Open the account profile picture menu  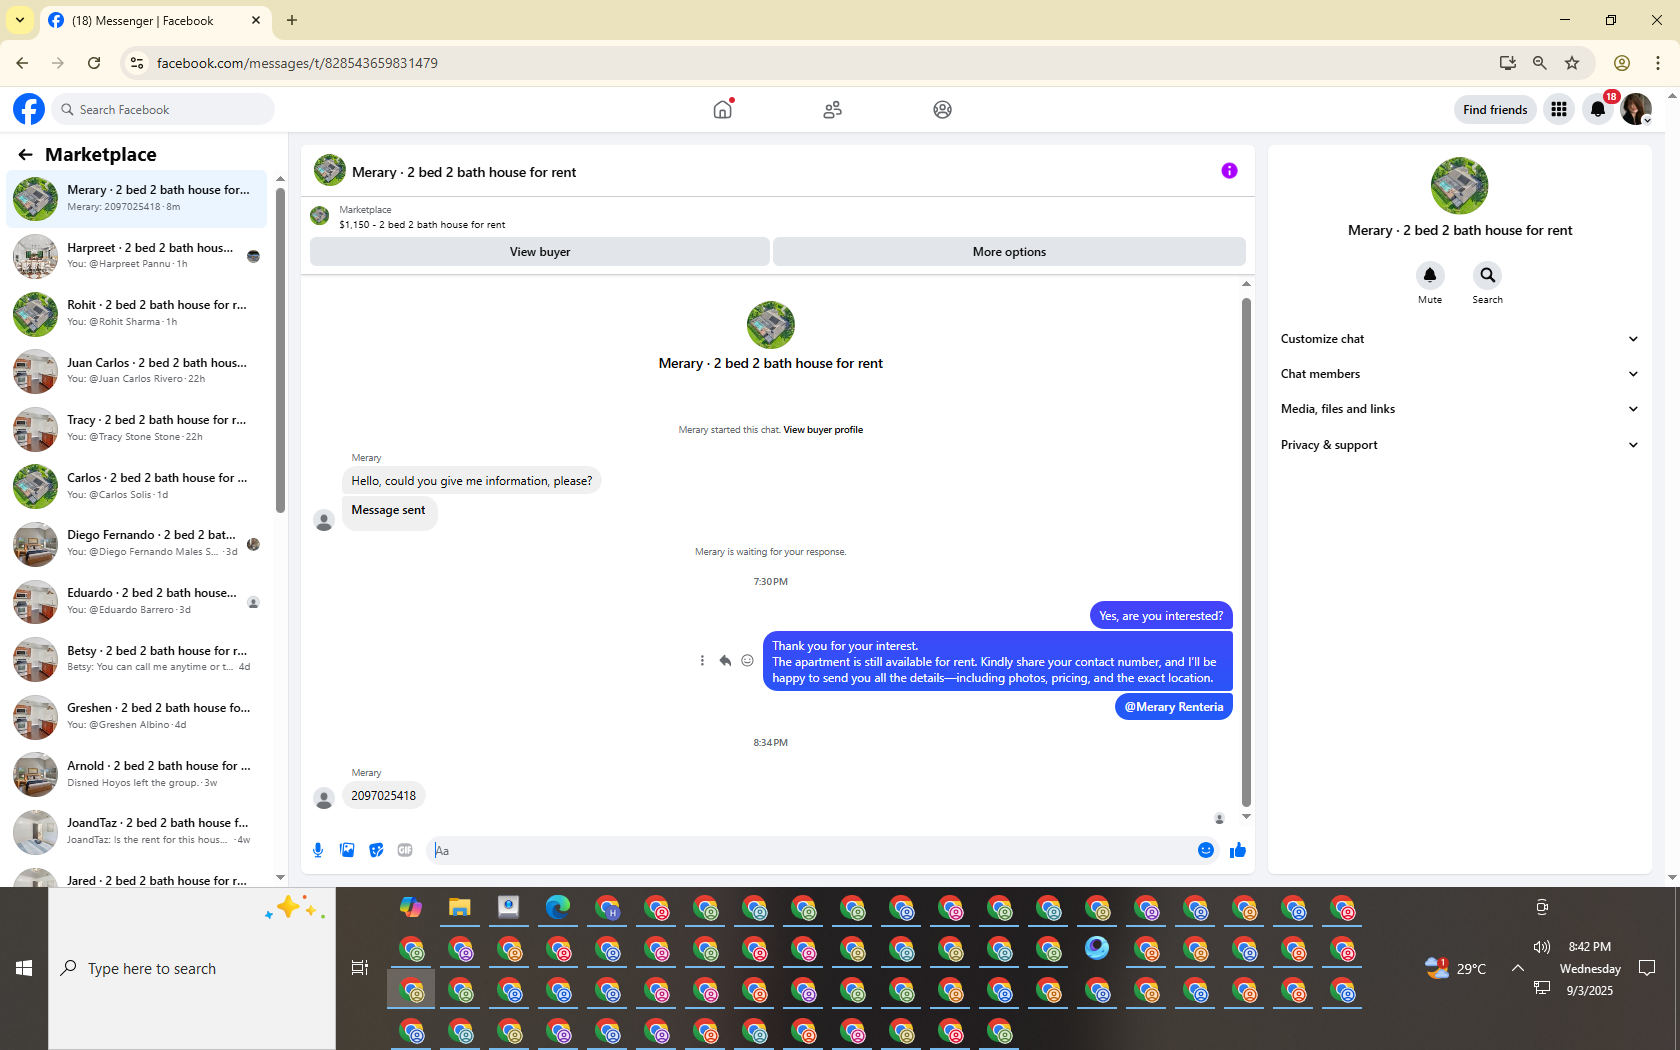pos(1636,109)
